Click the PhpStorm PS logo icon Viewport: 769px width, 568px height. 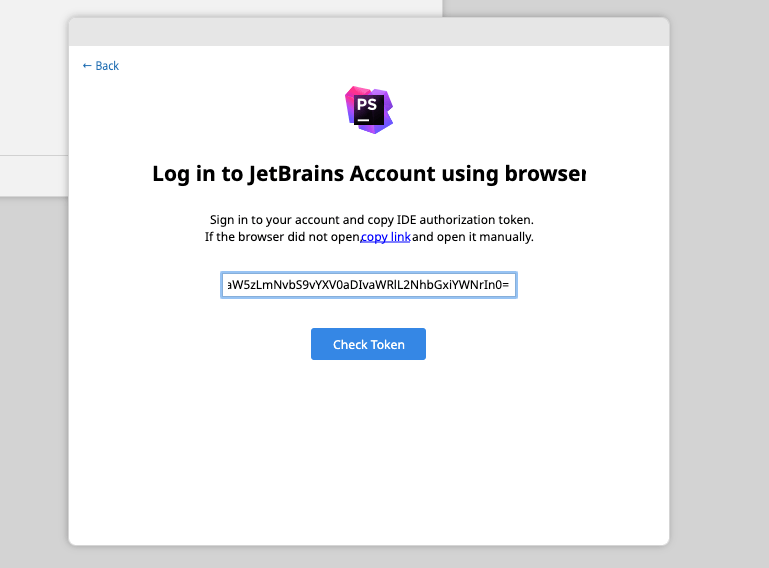point(369,110)
